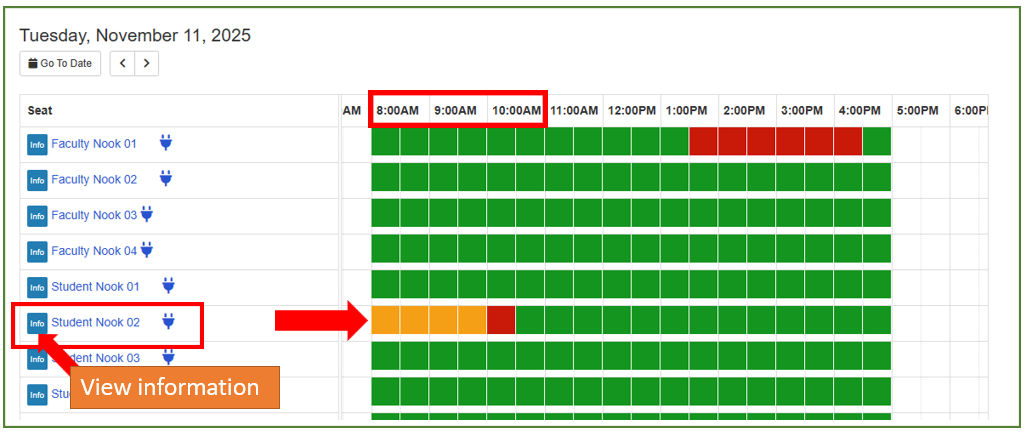Open Info badge for Student Nook 01
The height and width of the screenshot is (433, 1025).
[37, 288]
